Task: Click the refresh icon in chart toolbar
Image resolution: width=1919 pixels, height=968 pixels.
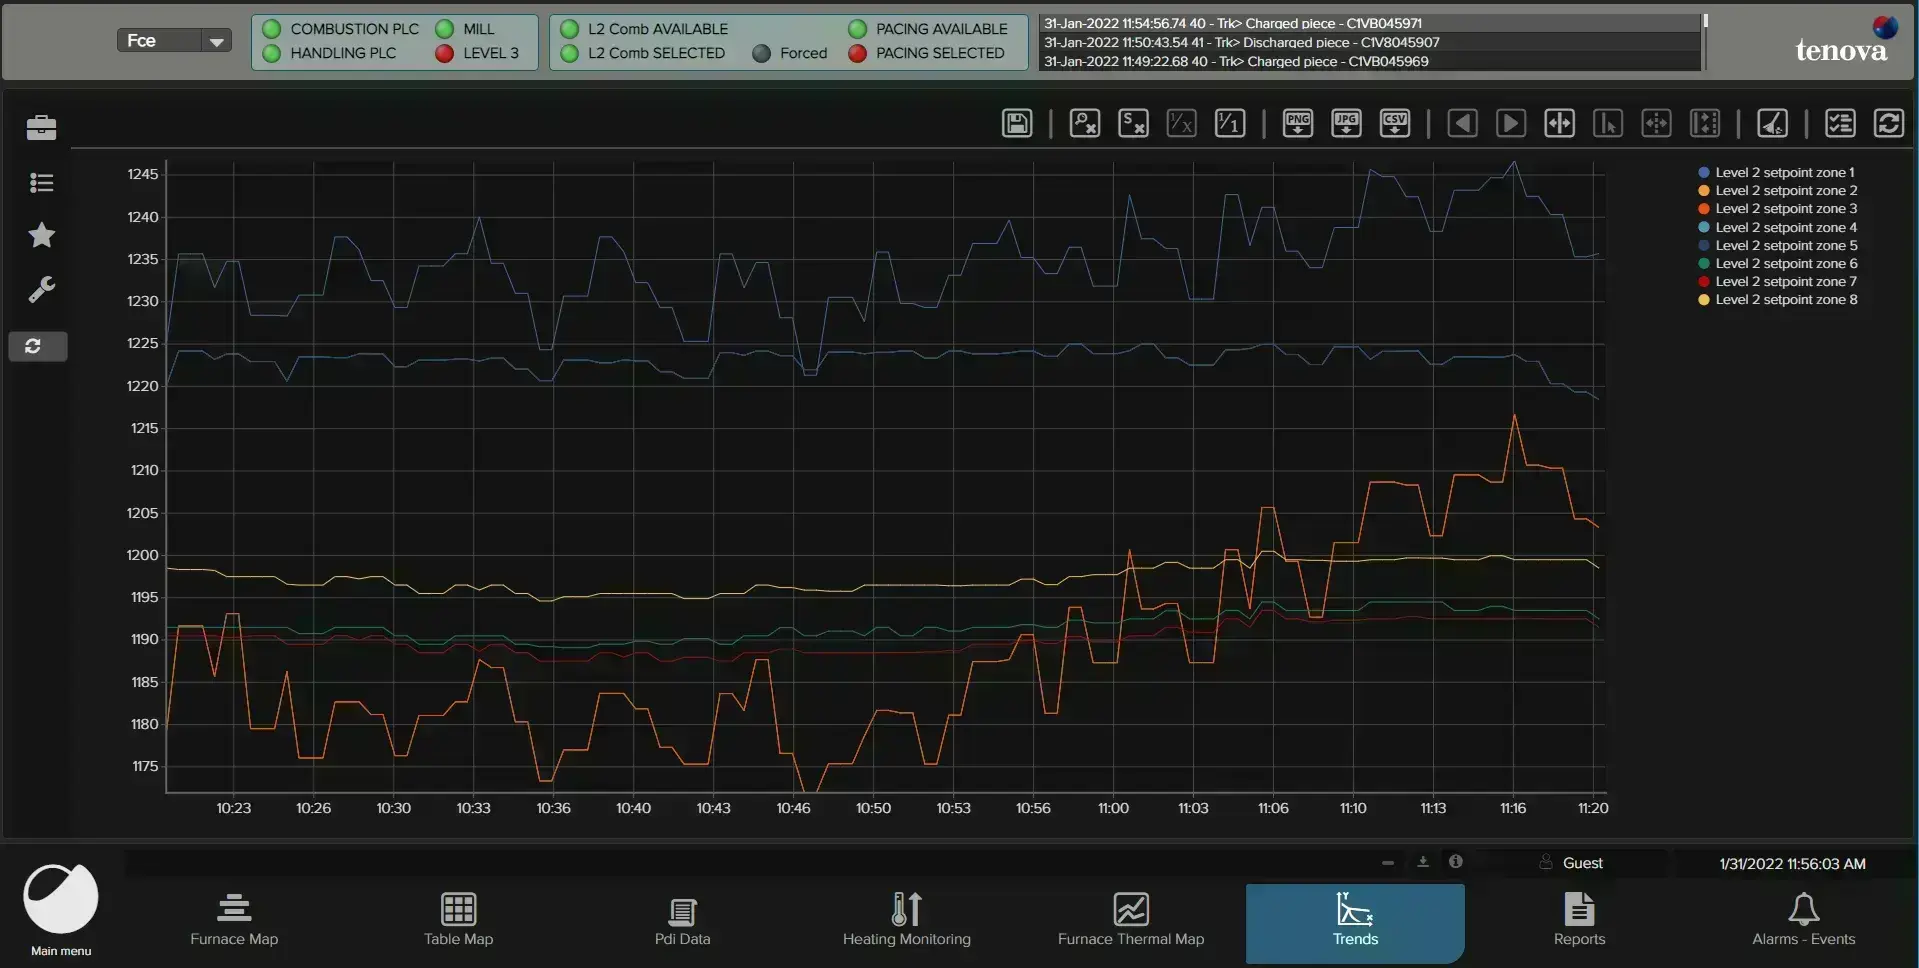Action: (x=1889, y=123)
